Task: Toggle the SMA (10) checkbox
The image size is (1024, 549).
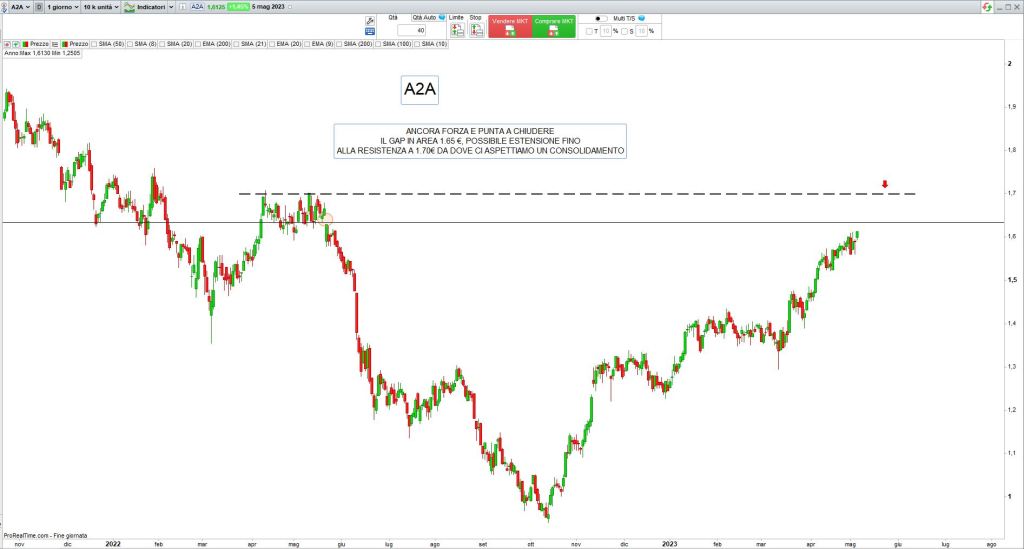Action: [x=417, y=44]
